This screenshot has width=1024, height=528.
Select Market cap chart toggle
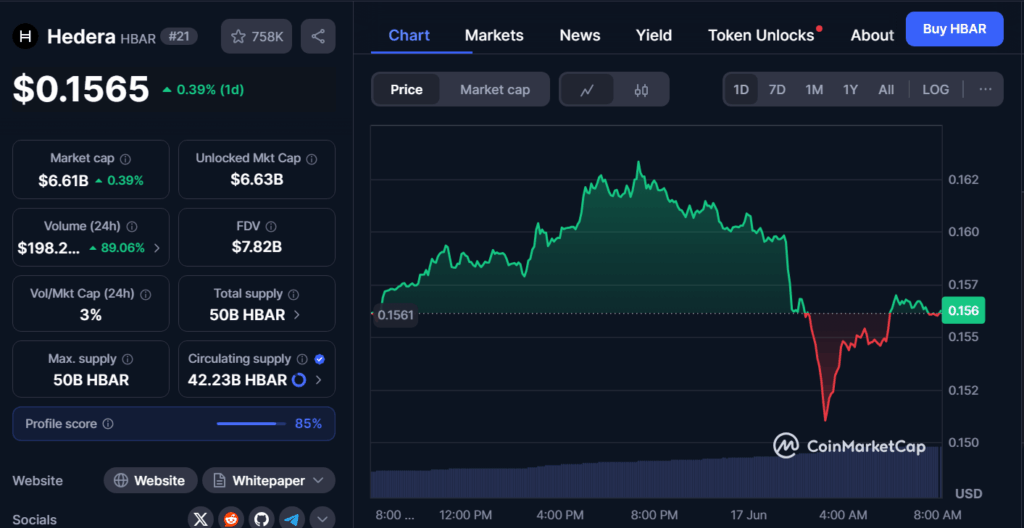point(495,90)
